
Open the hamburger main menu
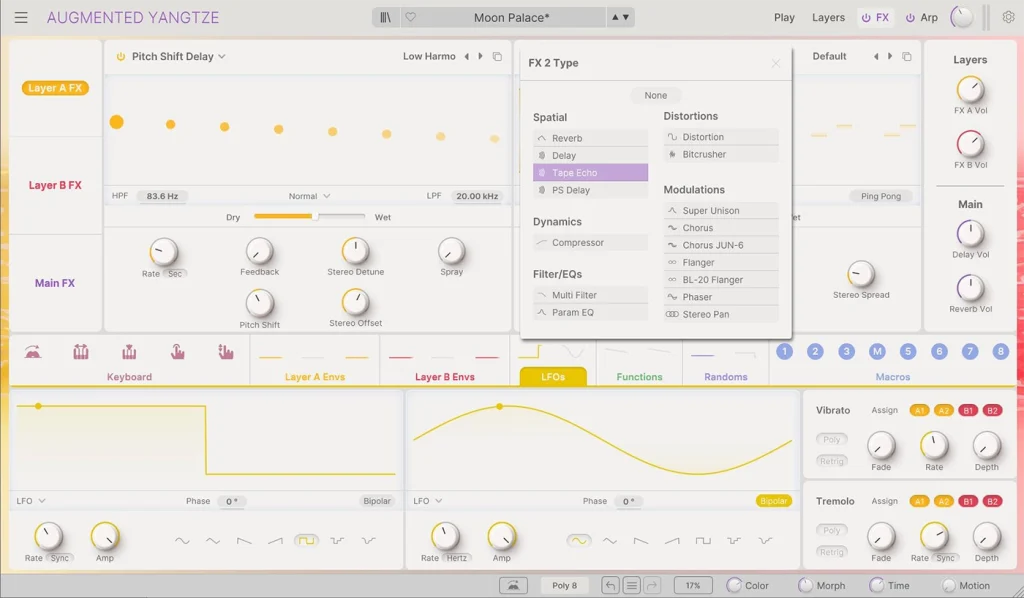point(21,18)
